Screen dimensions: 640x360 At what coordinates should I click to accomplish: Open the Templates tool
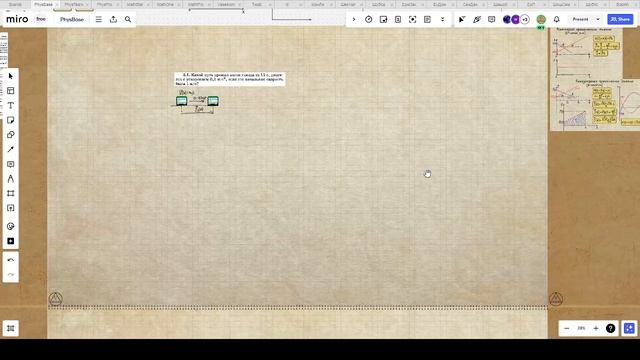pos(11,91)
